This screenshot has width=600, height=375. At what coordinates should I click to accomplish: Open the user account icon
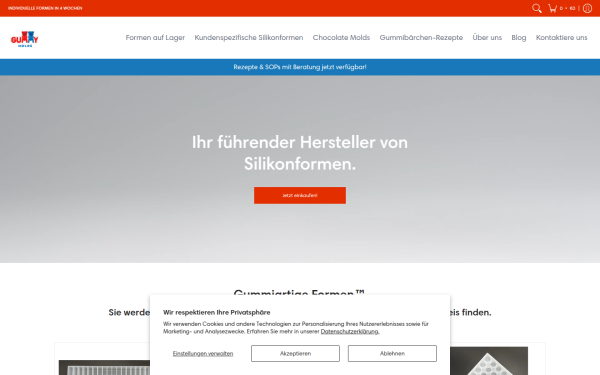tap(587, 8)
